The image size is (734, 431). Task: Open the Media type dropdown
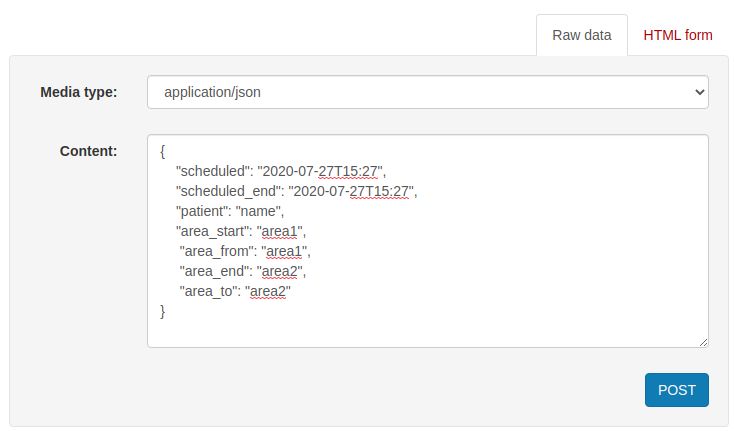[x=427, y=92]
